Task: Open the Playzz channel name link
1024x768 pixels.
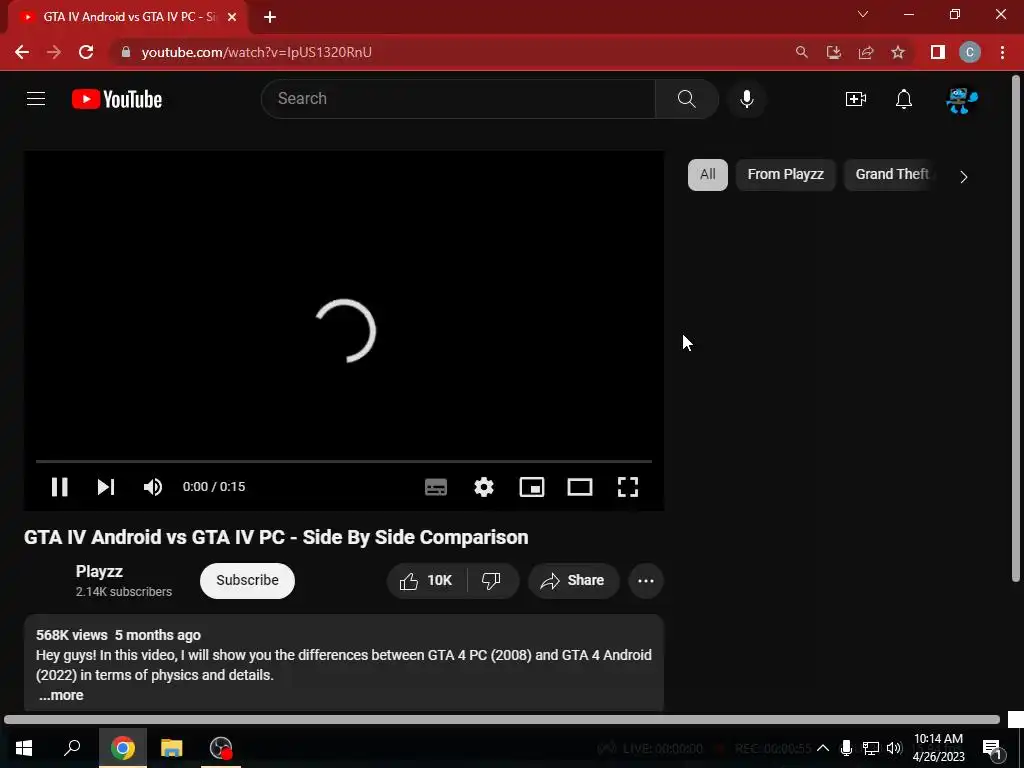Action: click(x=99, y=571)
